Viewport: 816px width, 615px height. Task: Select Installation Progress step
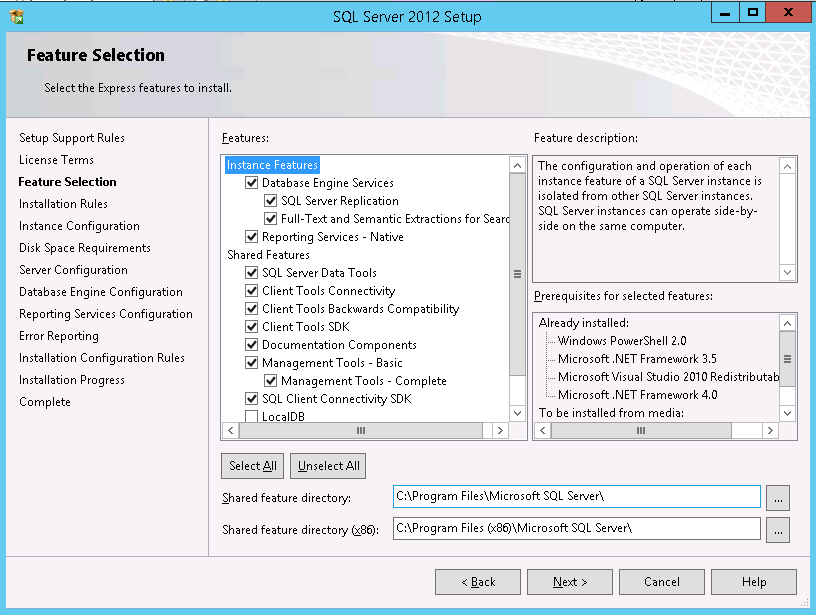(x=72, y=380)
